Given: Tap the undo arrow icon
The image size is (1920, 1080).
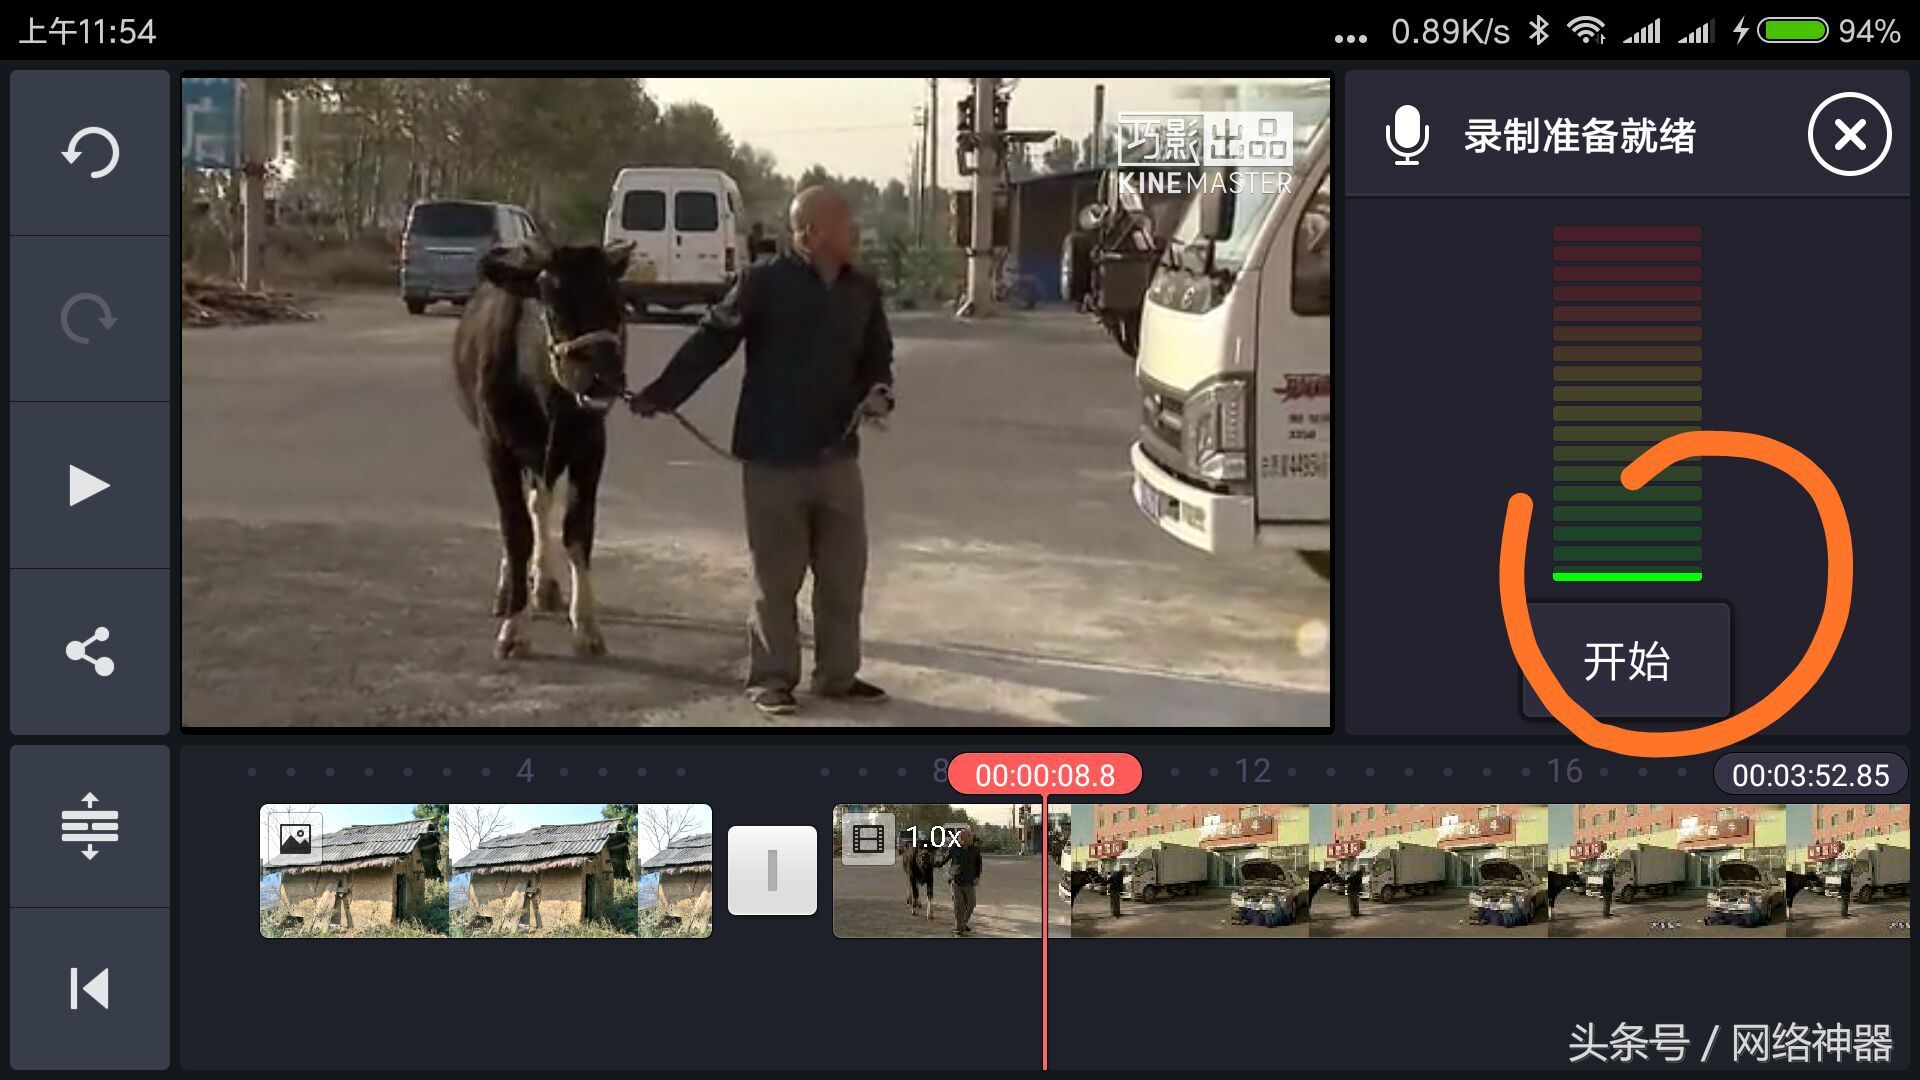Looking at the screenshot, I should (x=90, y=152).
